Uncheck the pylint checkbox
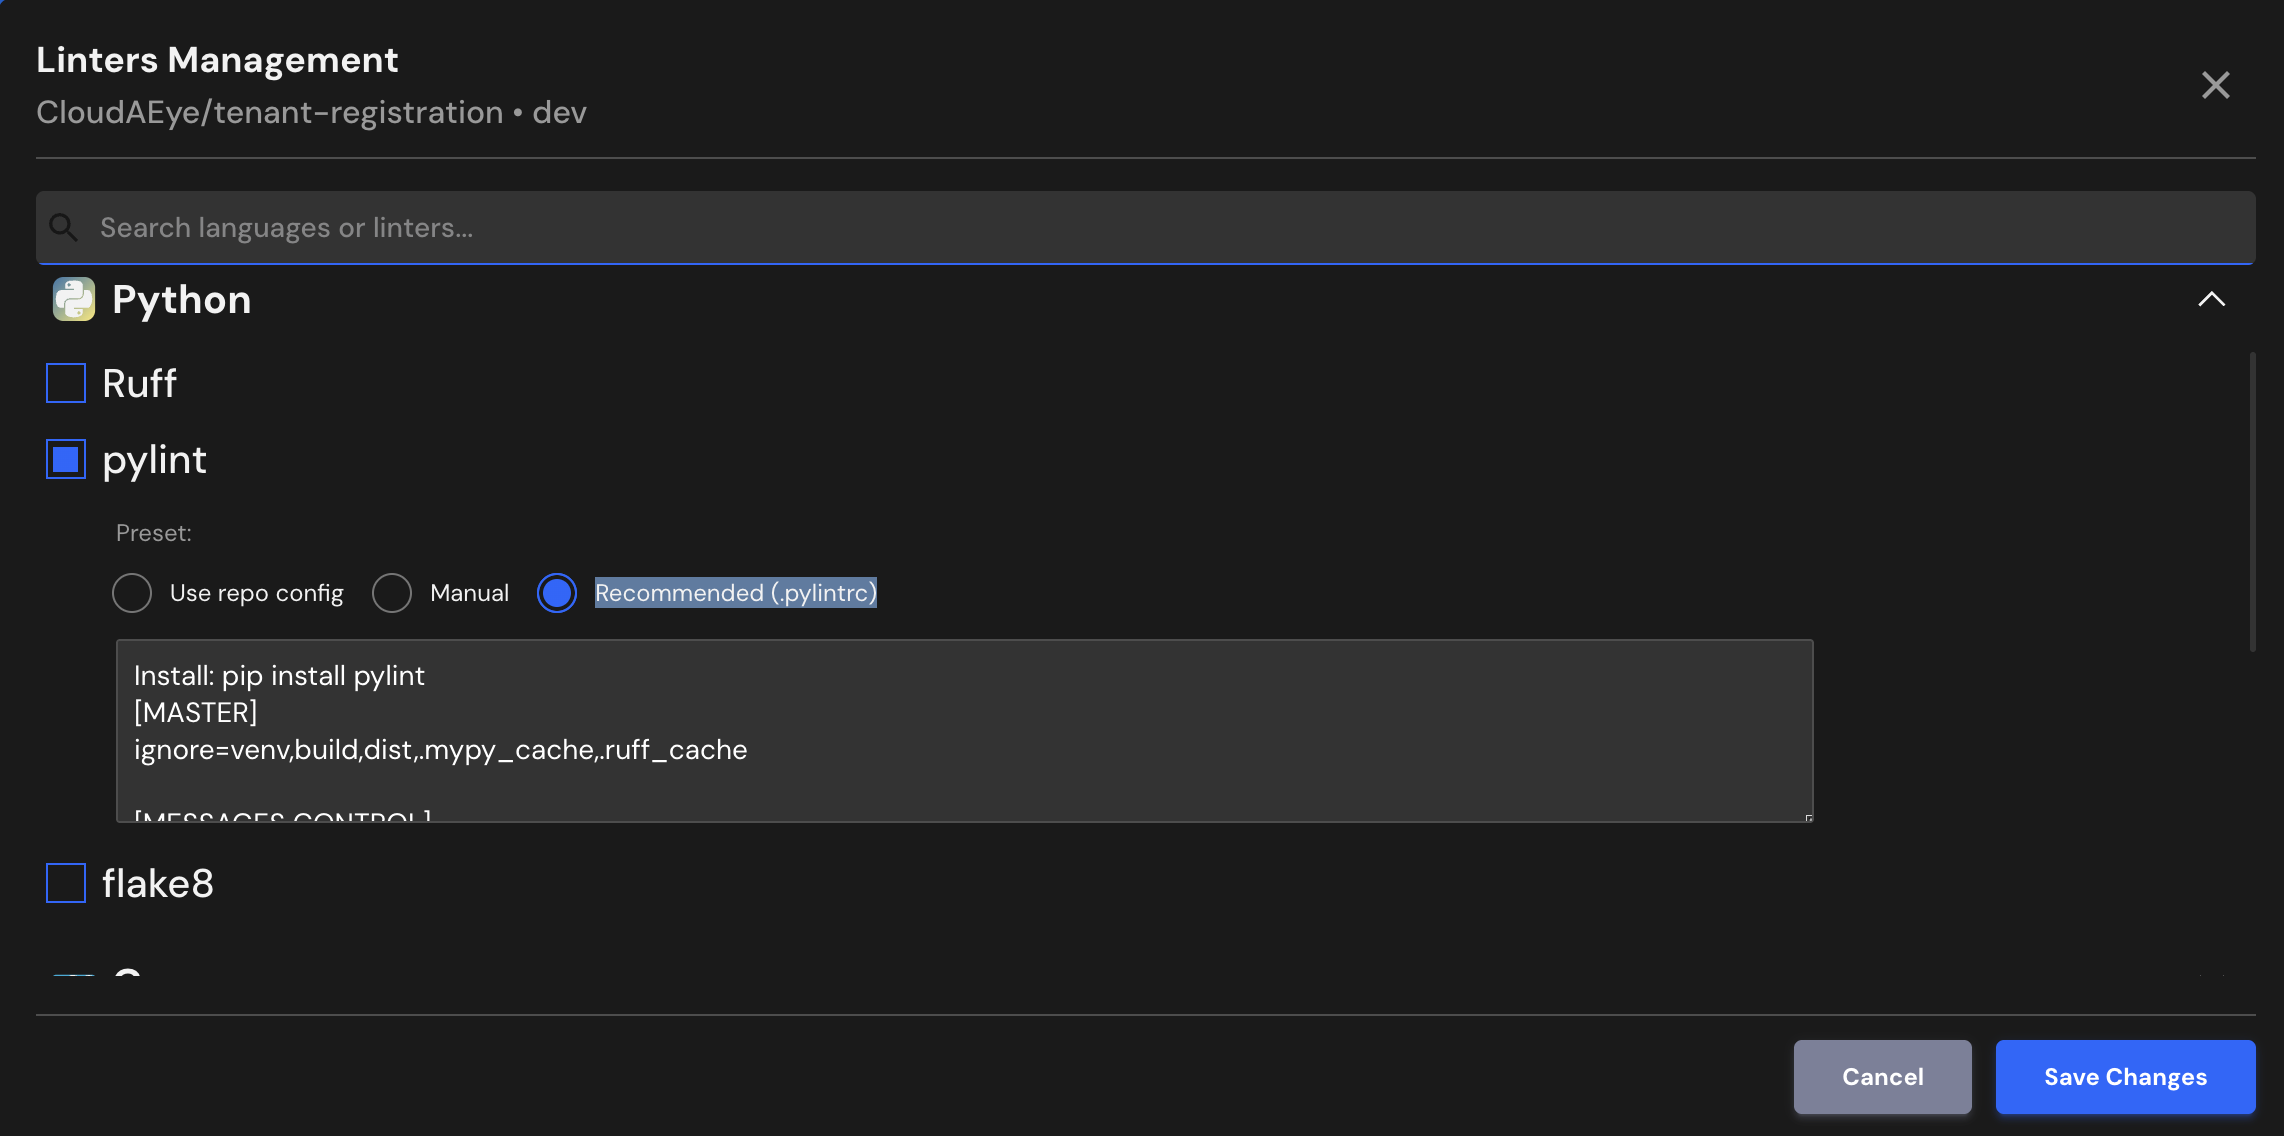 (66, 459)
